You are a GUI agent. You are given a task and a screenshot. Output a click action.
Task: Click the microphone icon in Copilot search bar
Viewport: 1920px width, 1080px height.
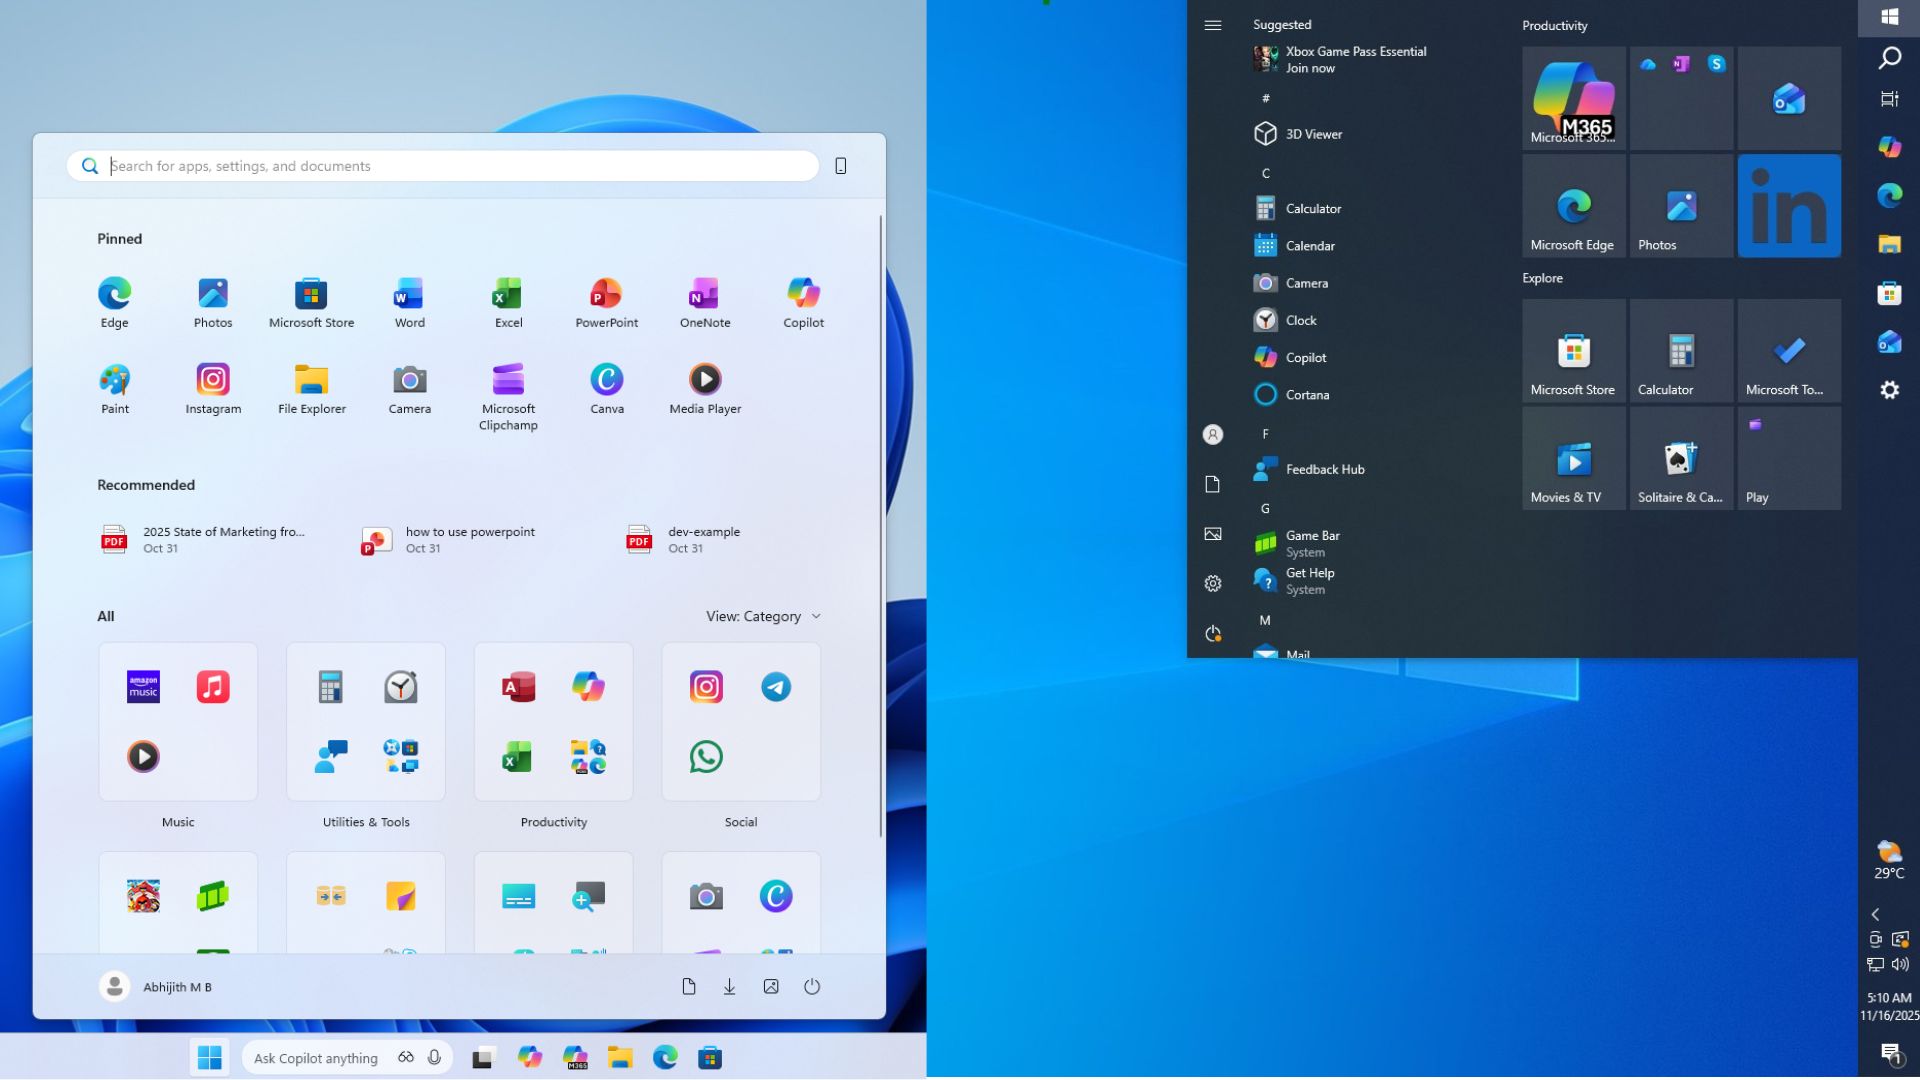(433, 1057)
